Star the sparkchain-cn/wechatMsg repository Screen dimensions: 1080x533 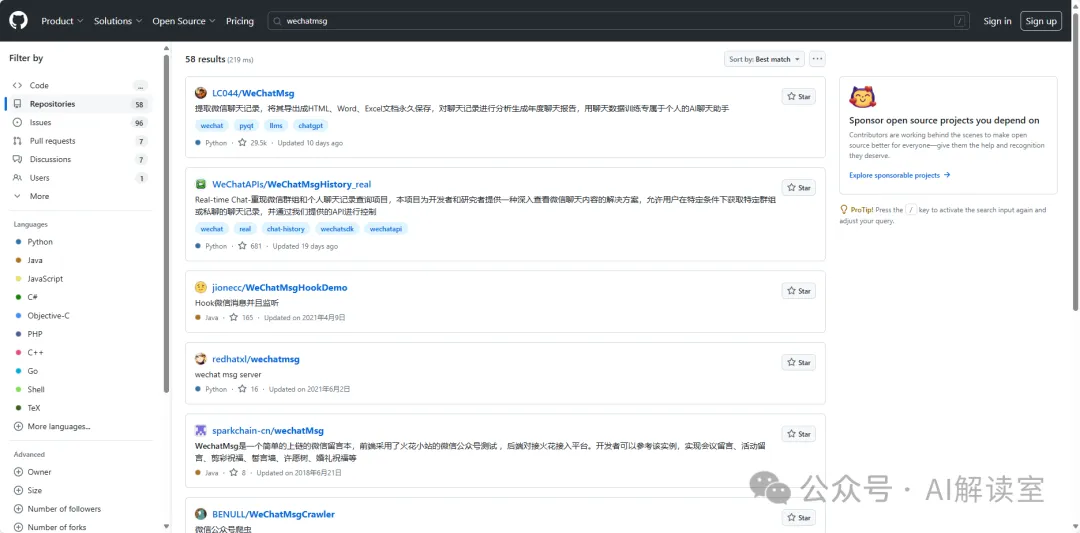click(799, 434)
